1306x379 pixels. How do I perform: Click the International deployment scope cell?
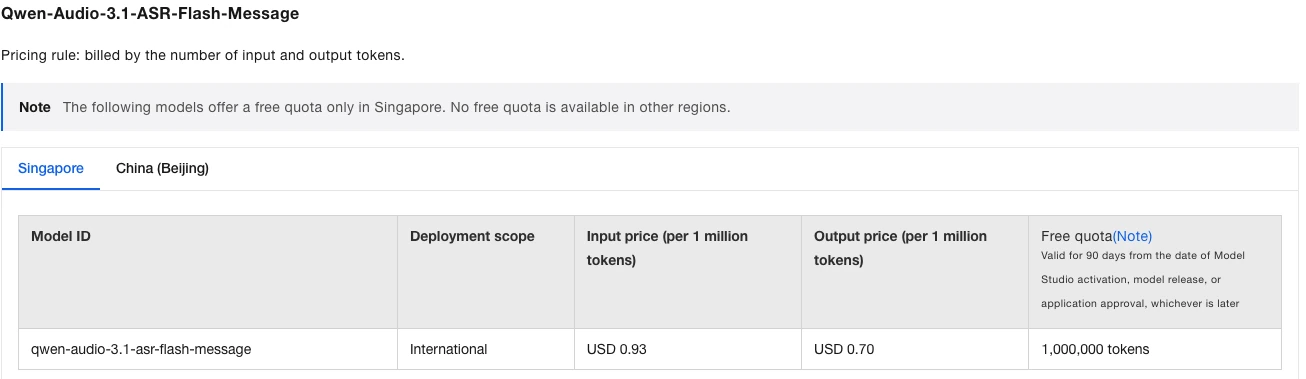pyautogui.click(x=486, y=349)
